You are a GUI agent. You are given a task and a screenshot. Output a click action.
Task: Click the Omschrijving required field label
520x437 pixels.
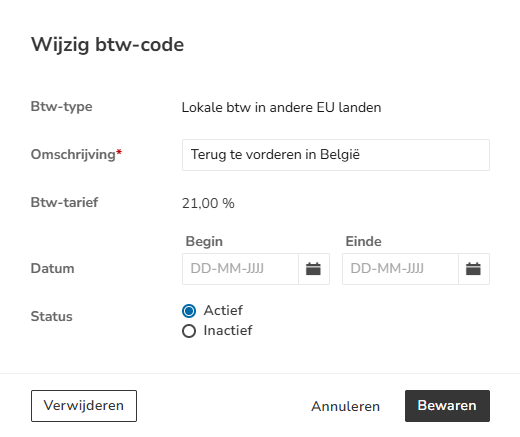point(76,155)
